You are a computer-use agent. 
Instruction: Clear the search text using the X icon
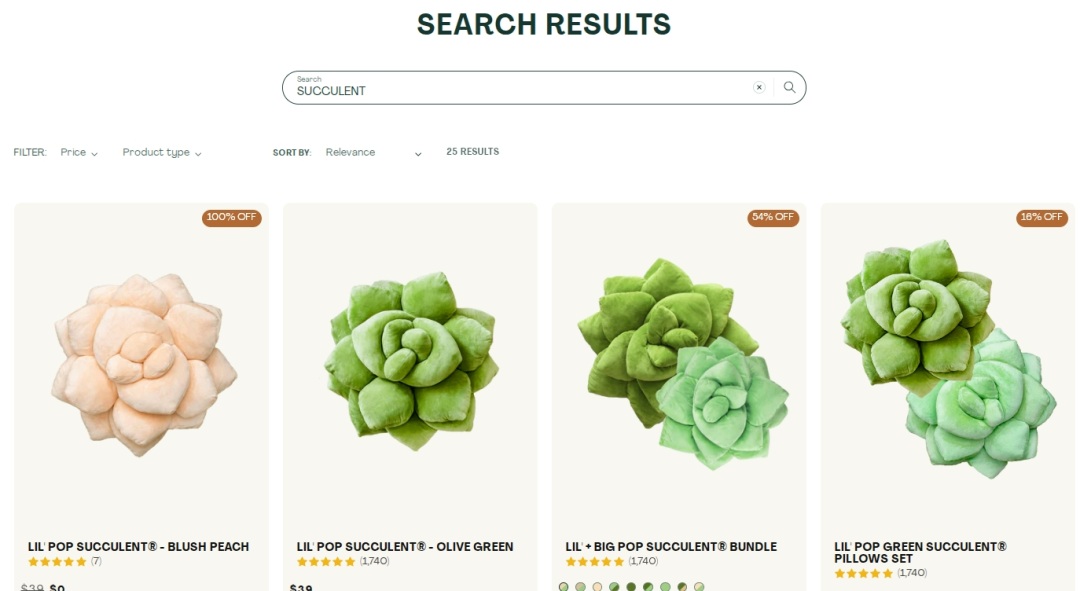click(x=759, y=87)
